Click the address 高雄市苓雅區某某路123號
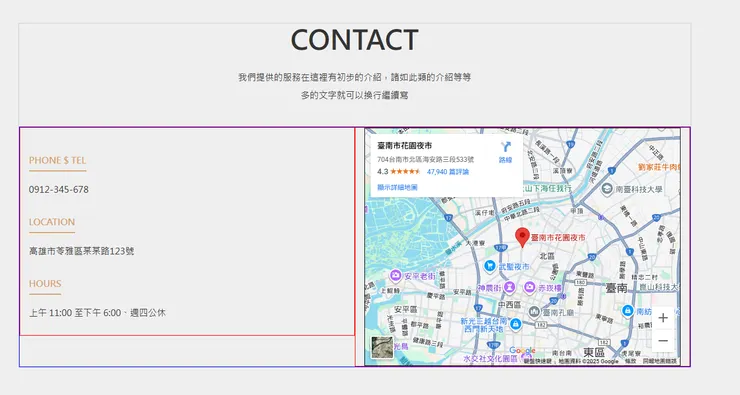This screenshot has width=740, height=395. pyautogui.click(x=82, y=251)
